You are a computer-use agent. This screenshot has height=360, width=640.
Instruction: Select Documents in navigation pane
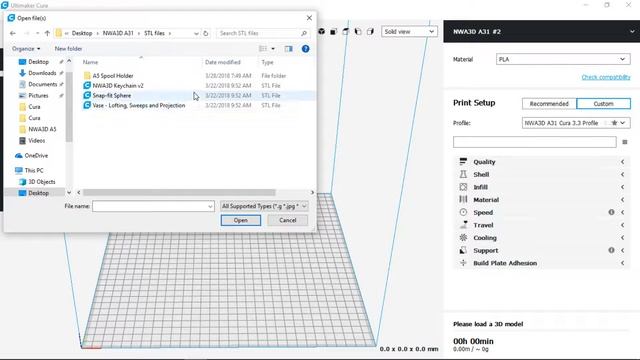[42, 84]
